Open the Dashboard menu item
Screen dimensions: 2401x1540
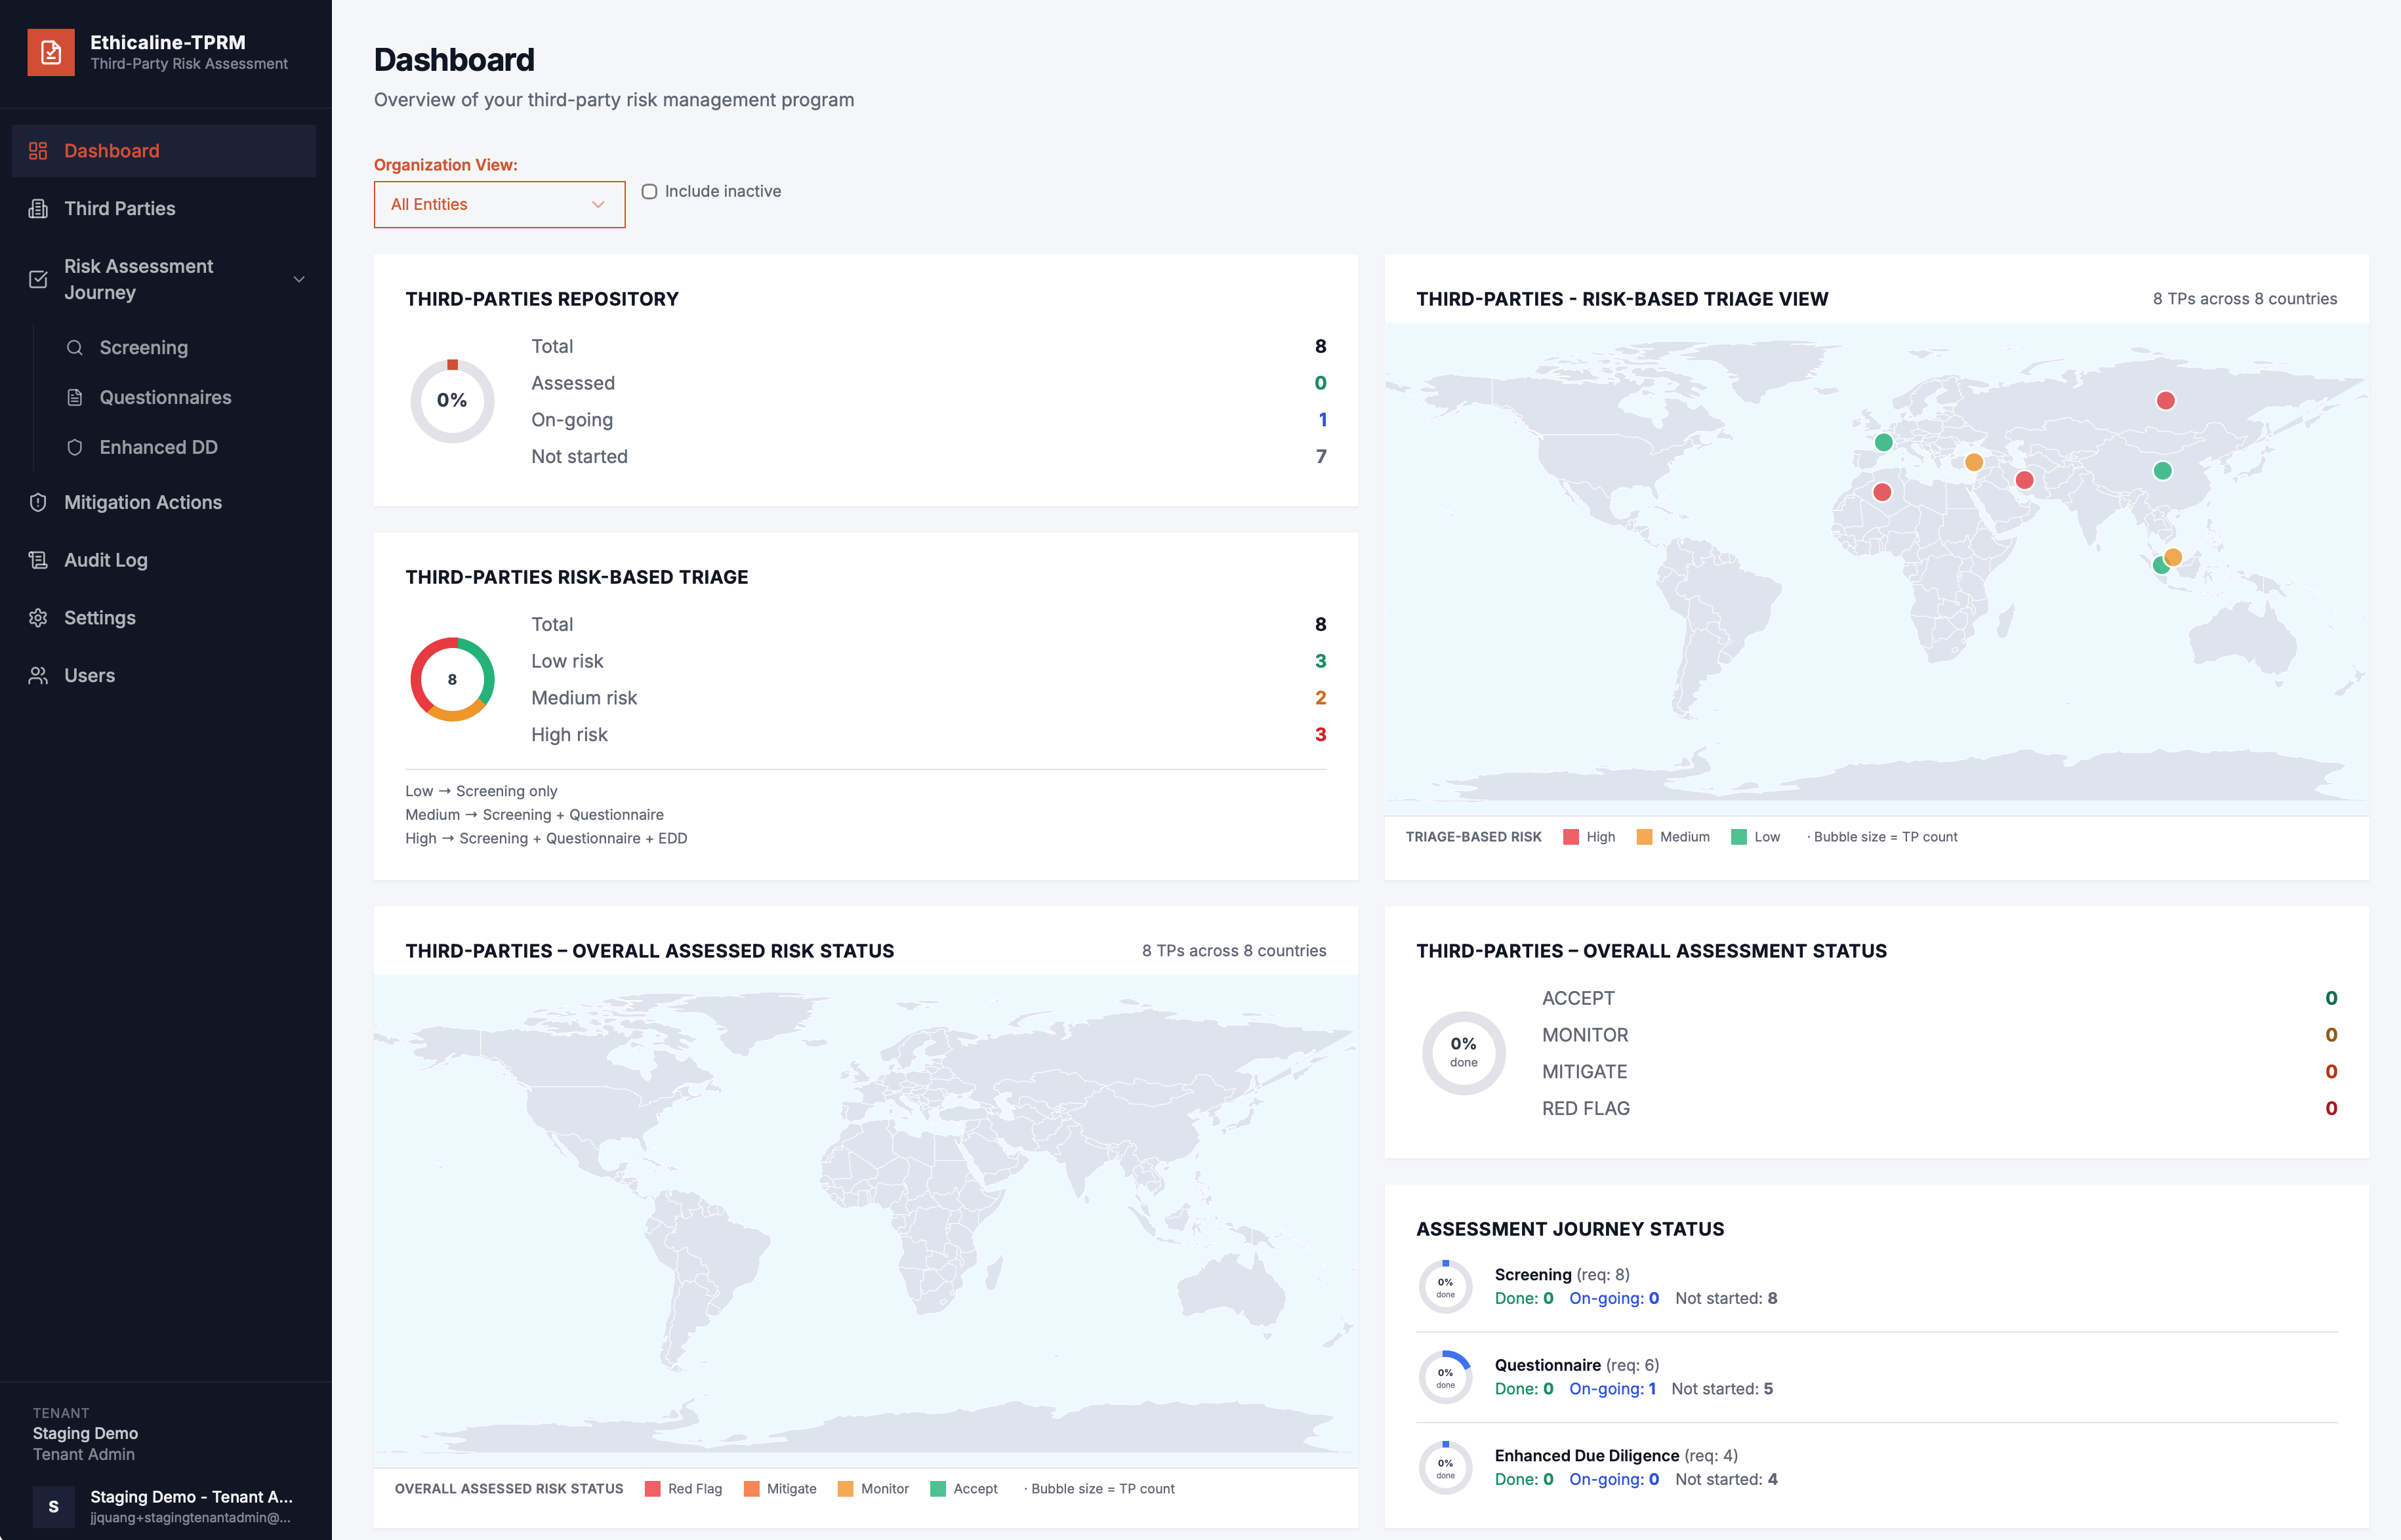(x=164, y=151)
